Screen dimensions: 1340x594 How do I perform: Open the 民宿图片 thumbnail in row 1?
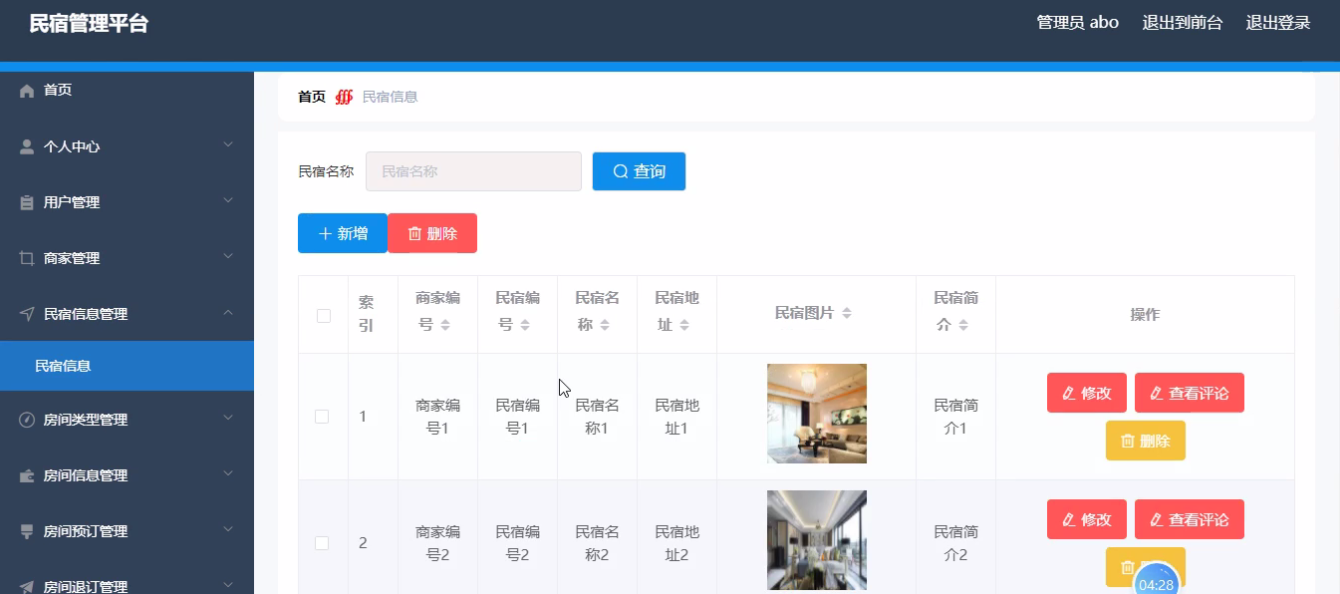click(817, 414)
